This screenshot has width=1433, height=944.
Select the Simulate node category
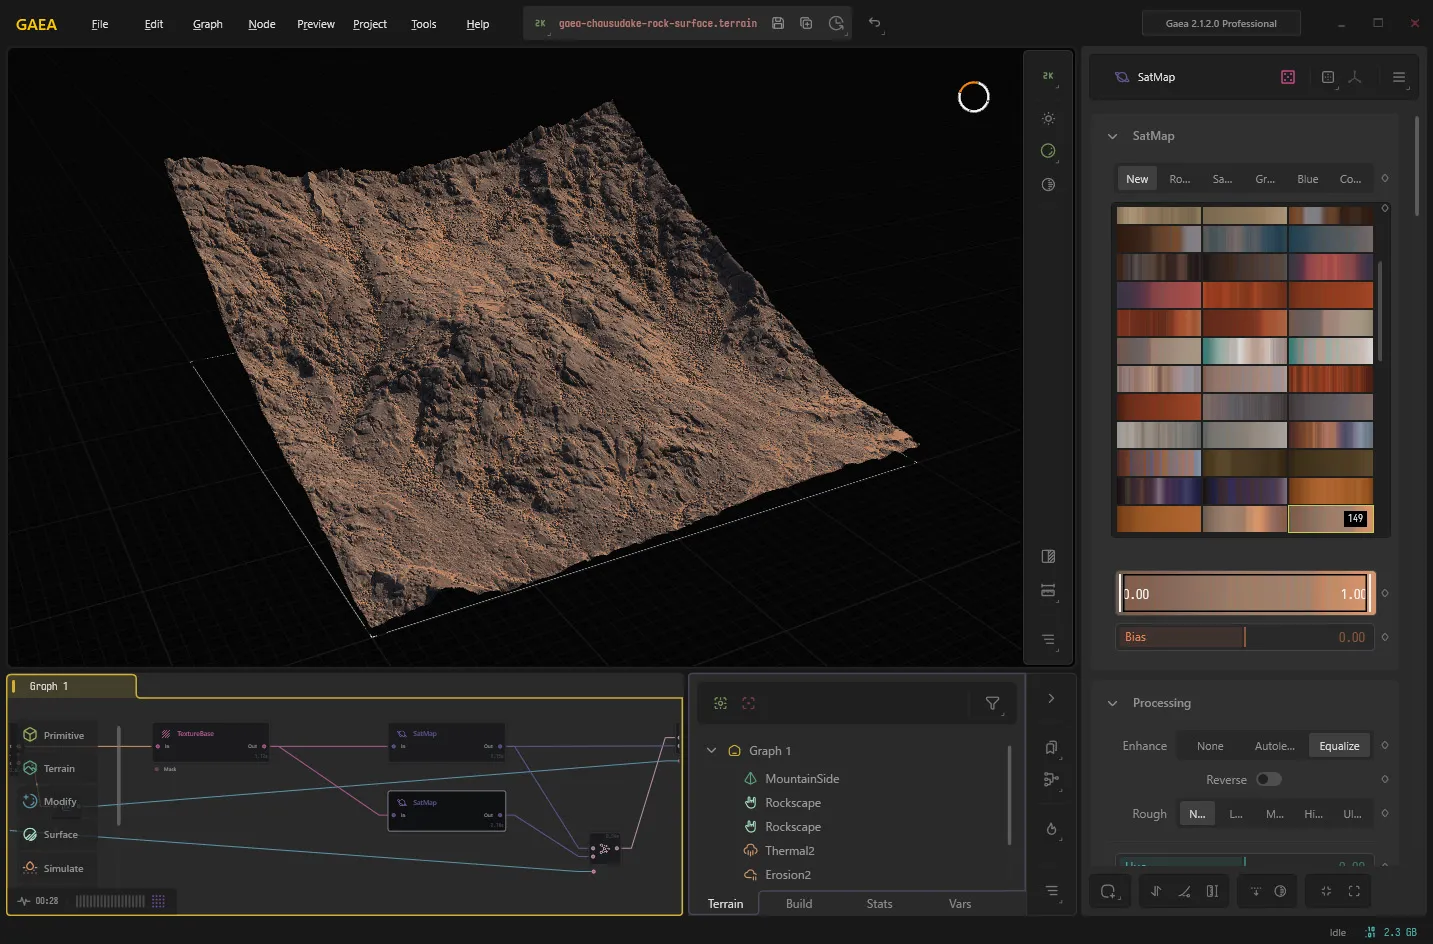coord(55,868)
